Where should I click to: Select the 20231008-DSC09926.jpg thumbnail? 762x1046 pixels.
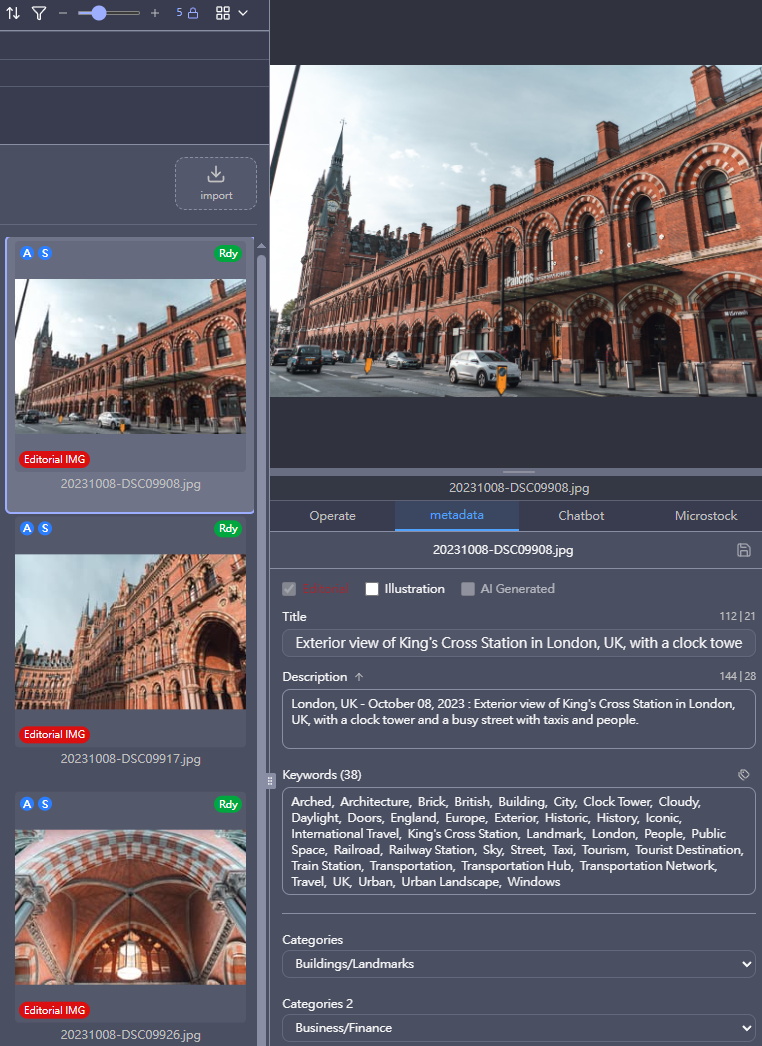pyautogui.click(x=130, y=907)
